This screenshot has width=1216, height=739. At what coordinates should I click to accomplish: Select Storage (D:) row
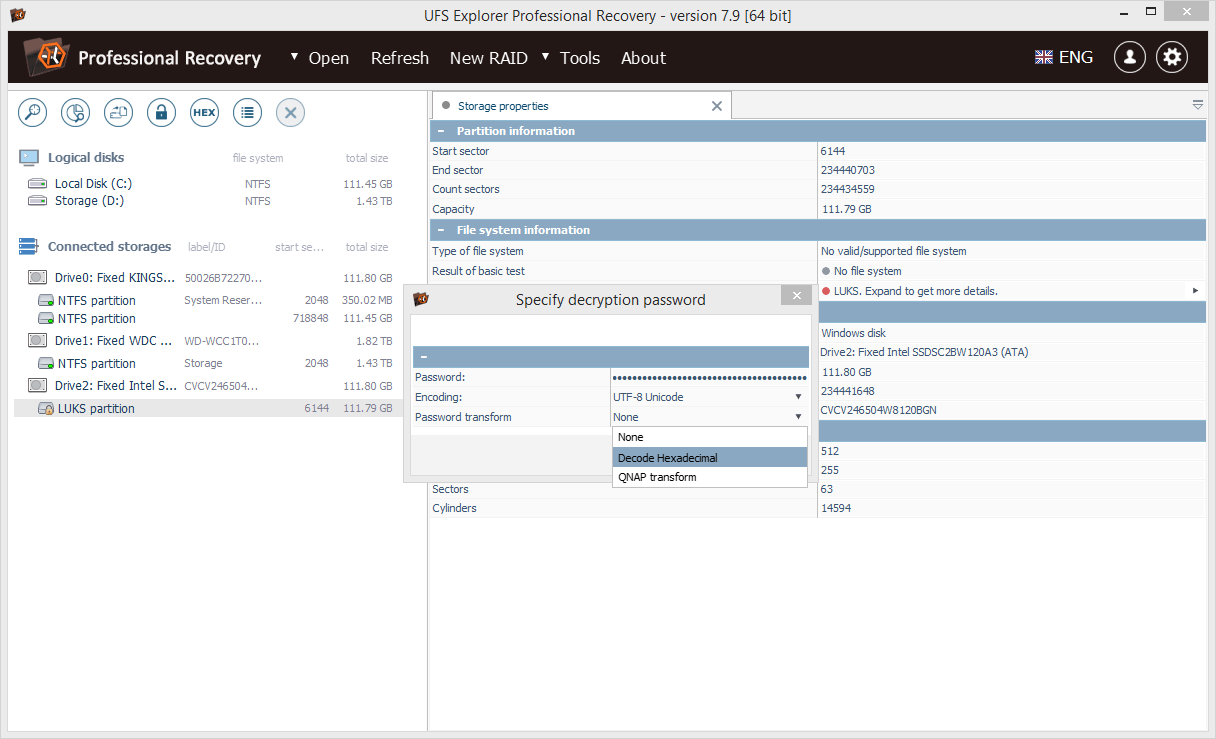coord(209,201)
